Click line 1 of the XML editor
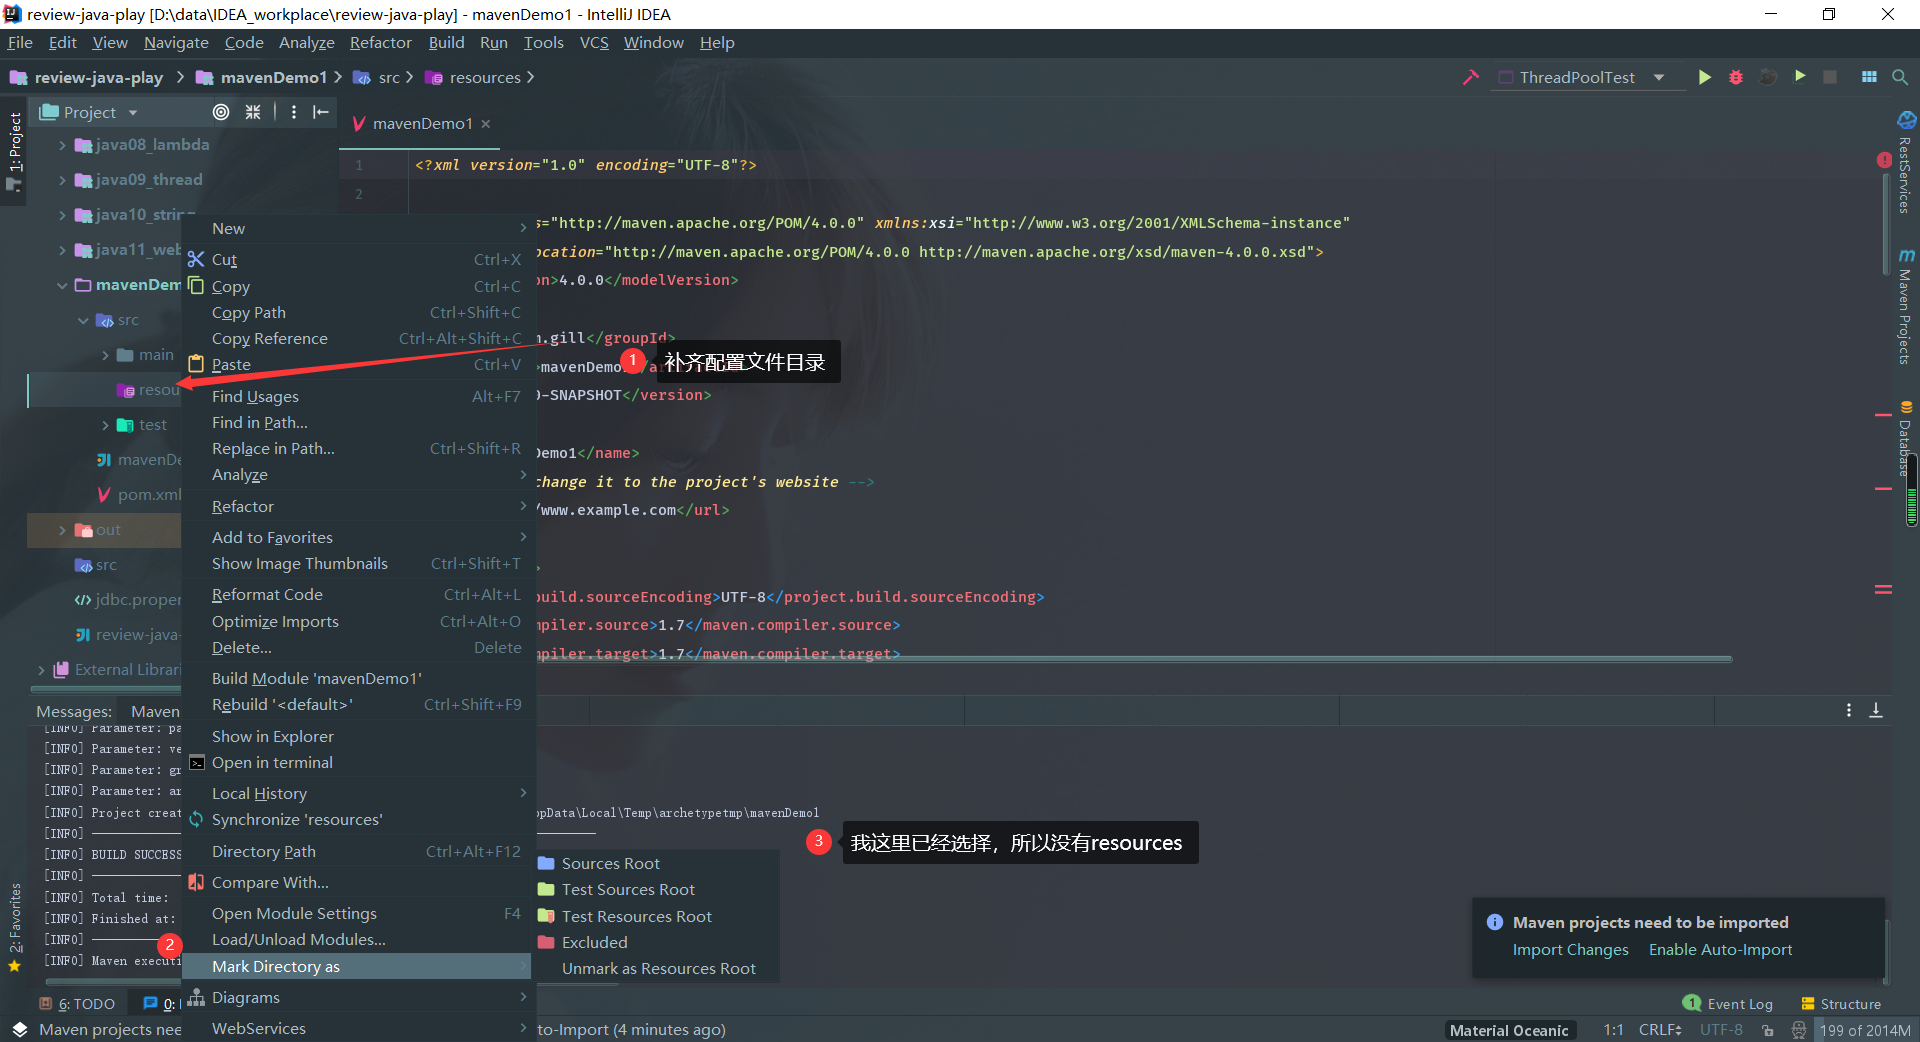This screenshot has width=1920, height=1042. click(x=586, y=165)
